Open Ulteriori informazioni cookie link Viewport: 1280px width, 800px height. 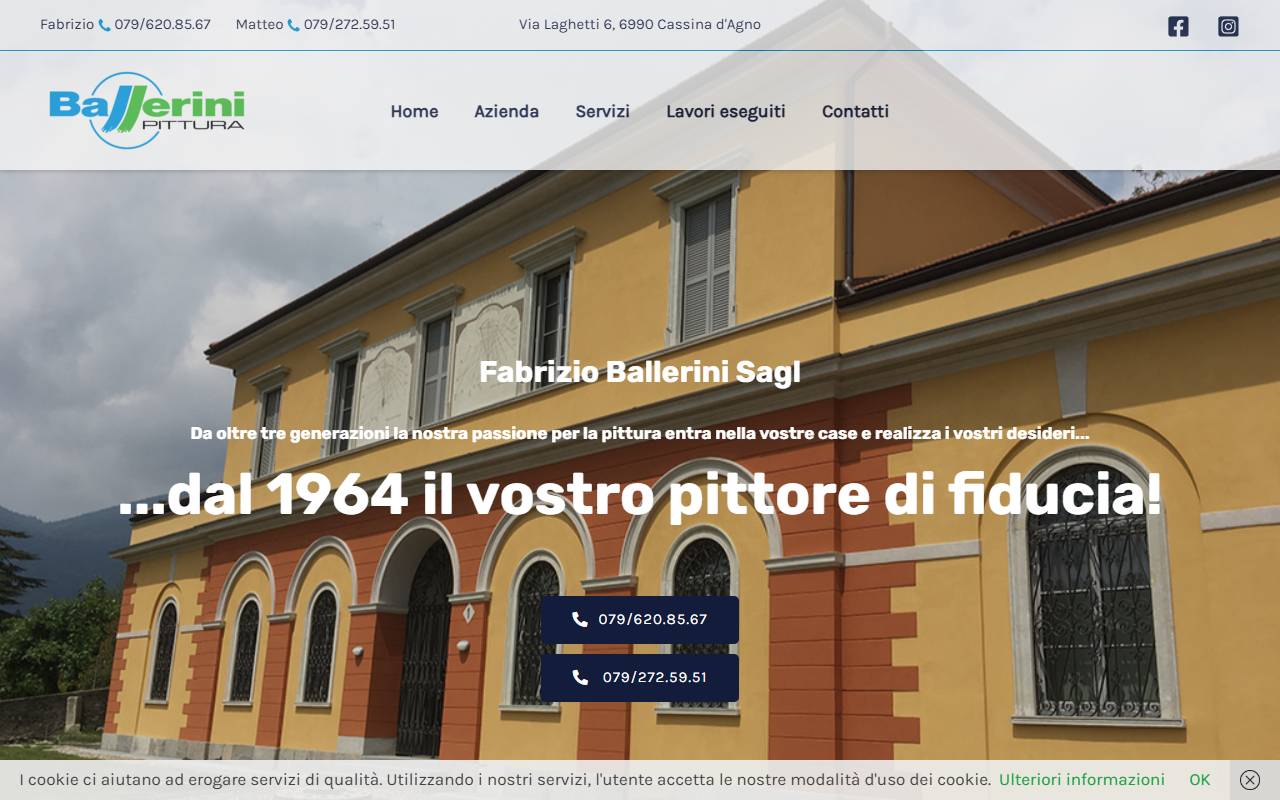pos(1082,779)
